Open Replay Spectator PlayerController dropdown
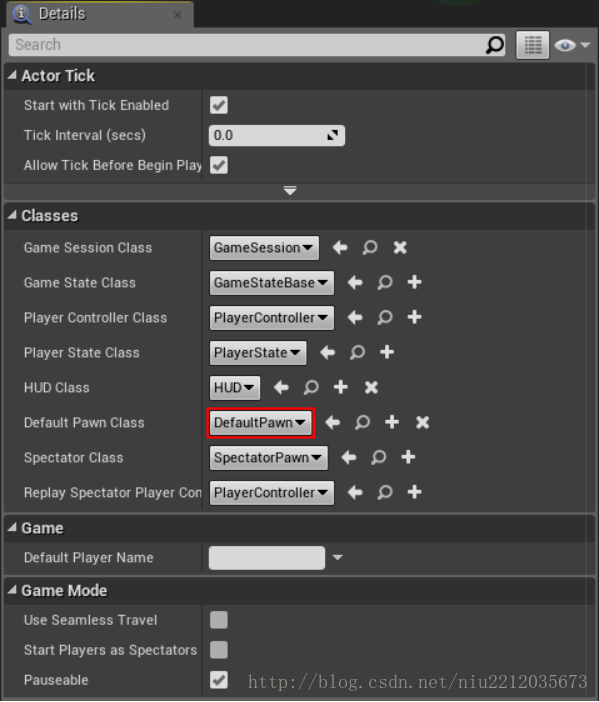Viewport: 599px width, 702px height. 271,492
